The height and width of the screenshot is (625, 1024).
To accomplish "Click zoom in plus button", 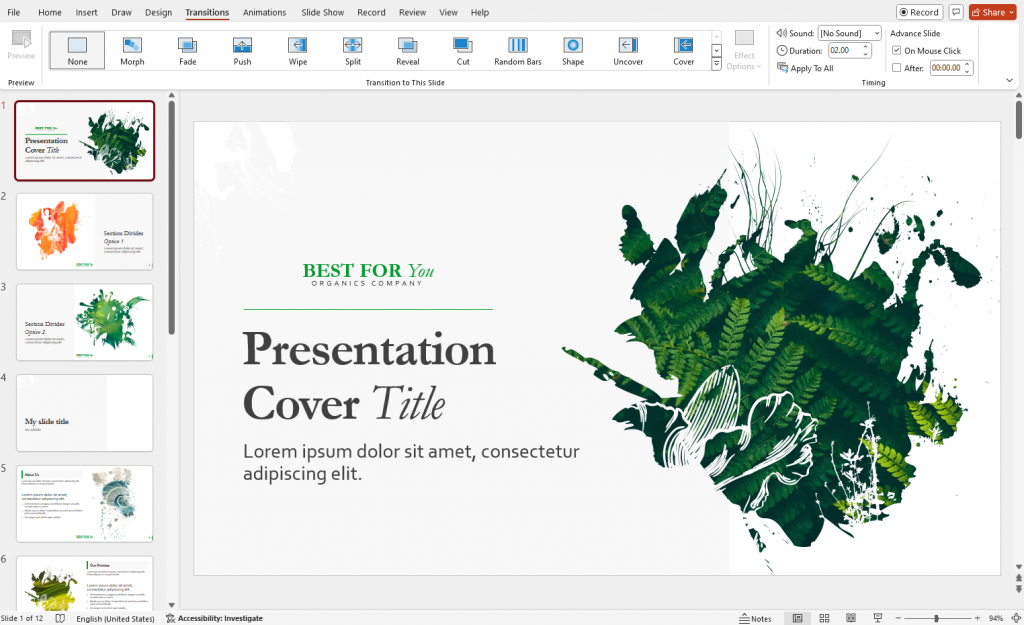I will 977,618.
